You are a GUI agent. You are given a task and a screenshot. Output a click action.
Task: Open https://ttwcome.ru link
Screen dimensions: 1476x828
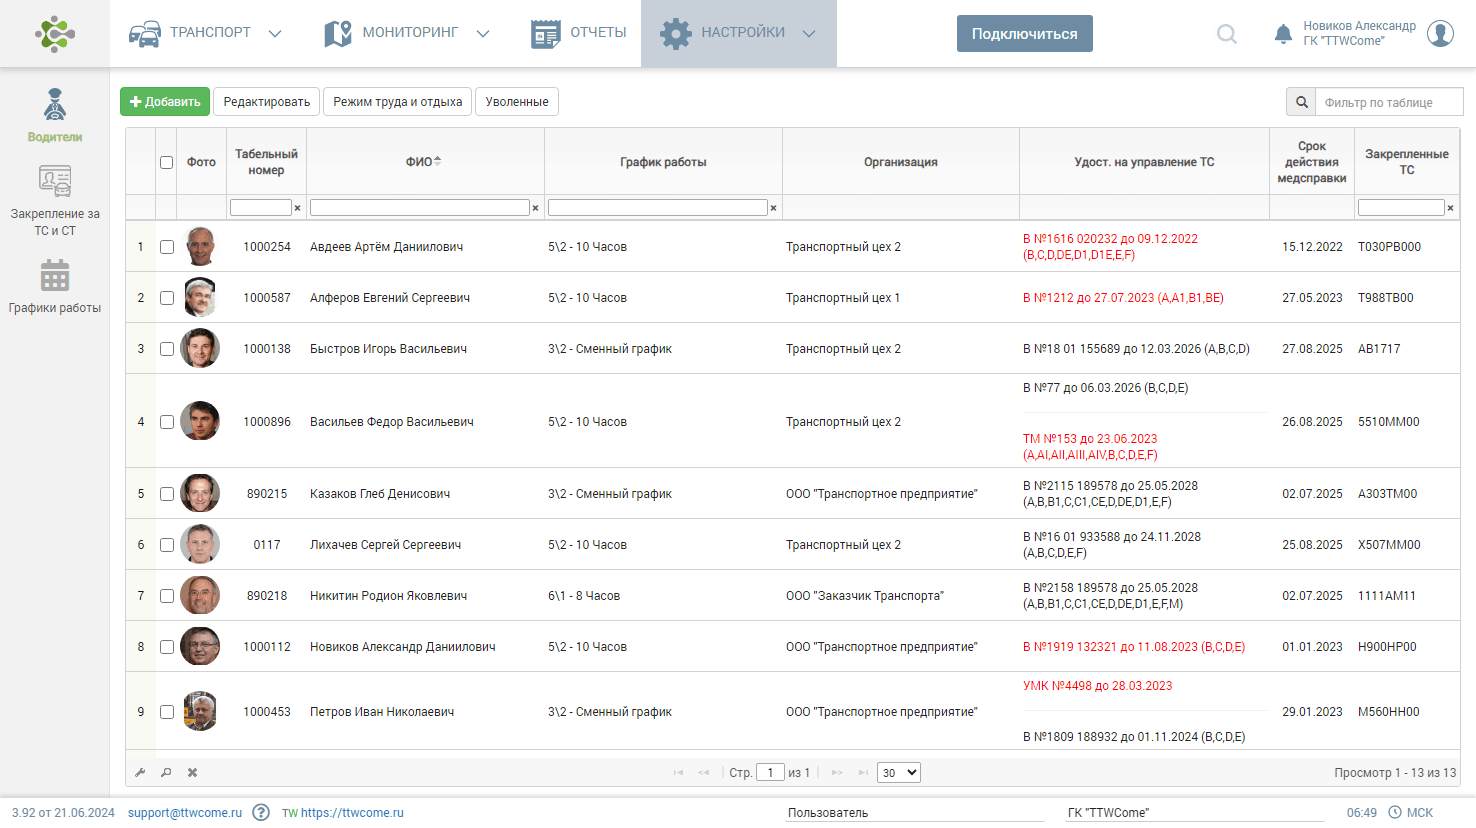coord(352,813)
